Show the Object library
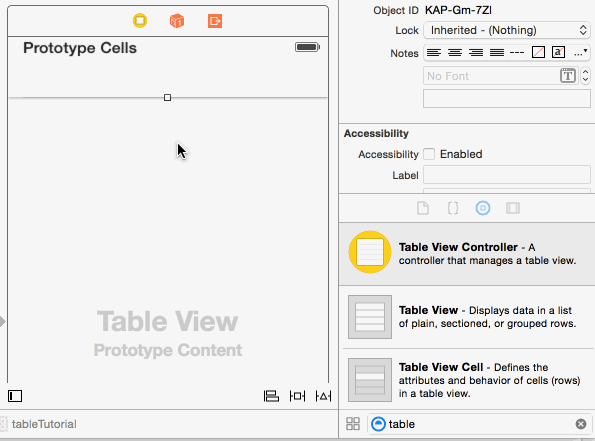 483,208
